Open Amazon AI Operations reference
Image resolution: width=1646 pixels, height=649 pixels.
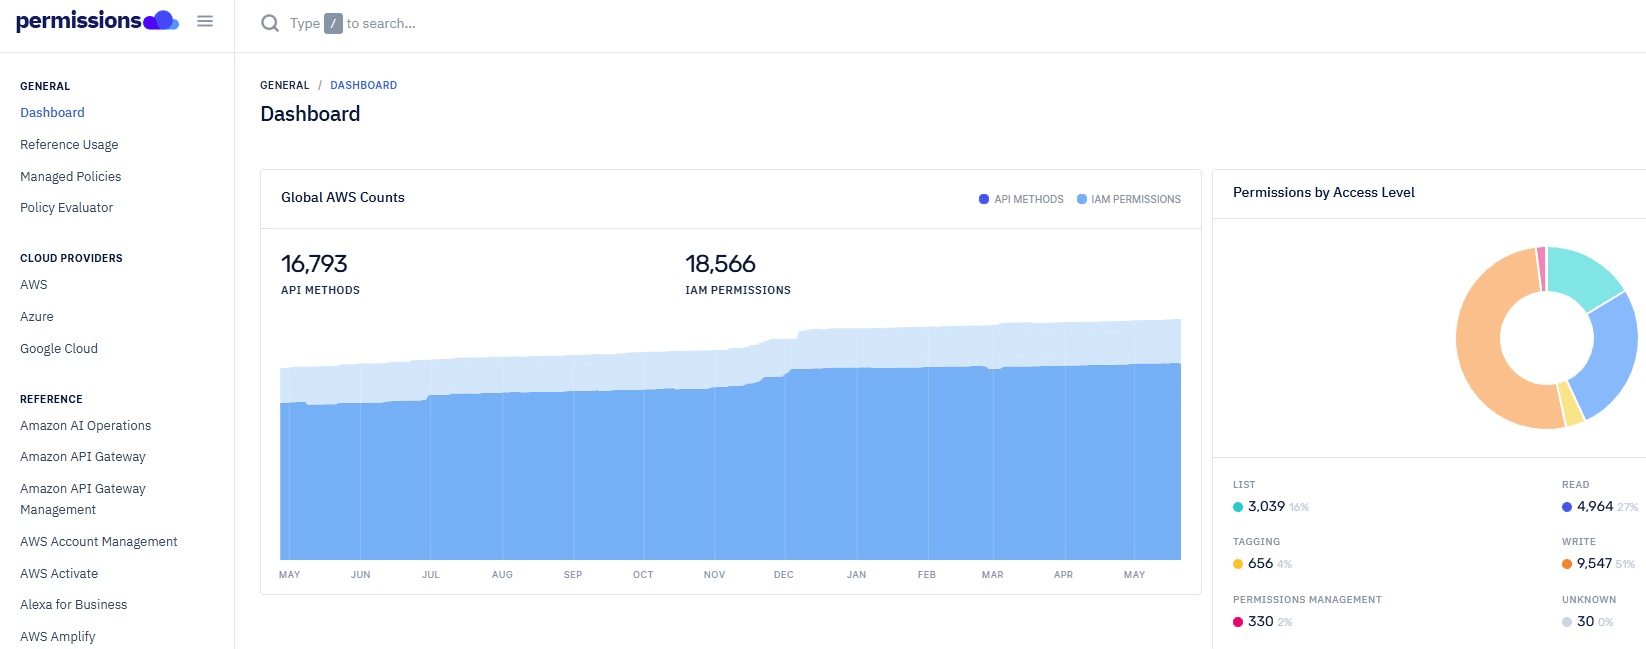(85, 426)
